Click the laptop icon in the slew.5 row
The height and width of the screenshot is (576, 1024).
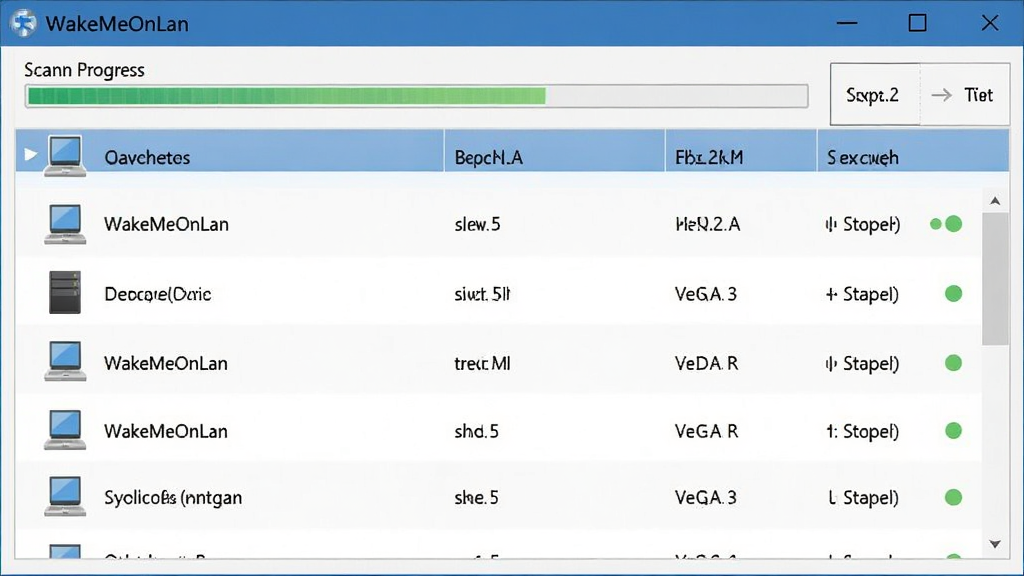click(65, 224)
